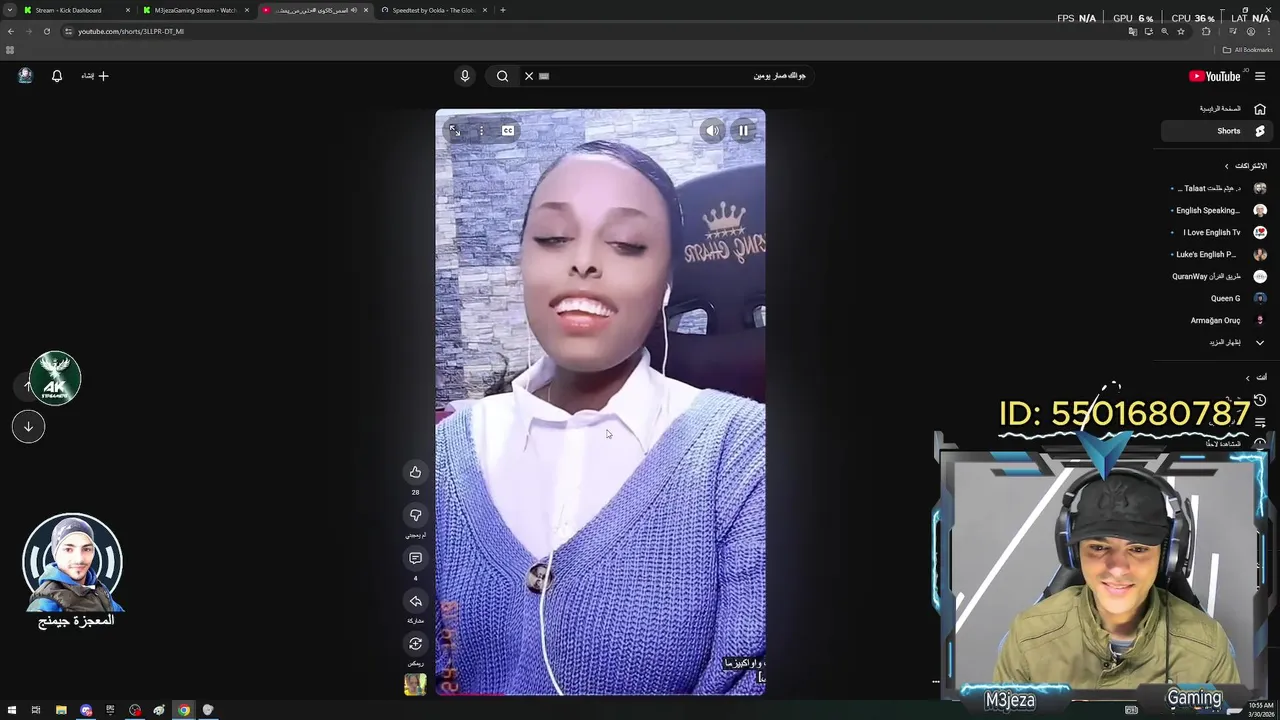The image size is (1280, 720).
Task: Open the All Bookmarks folder
Action: click(1247, 50)
